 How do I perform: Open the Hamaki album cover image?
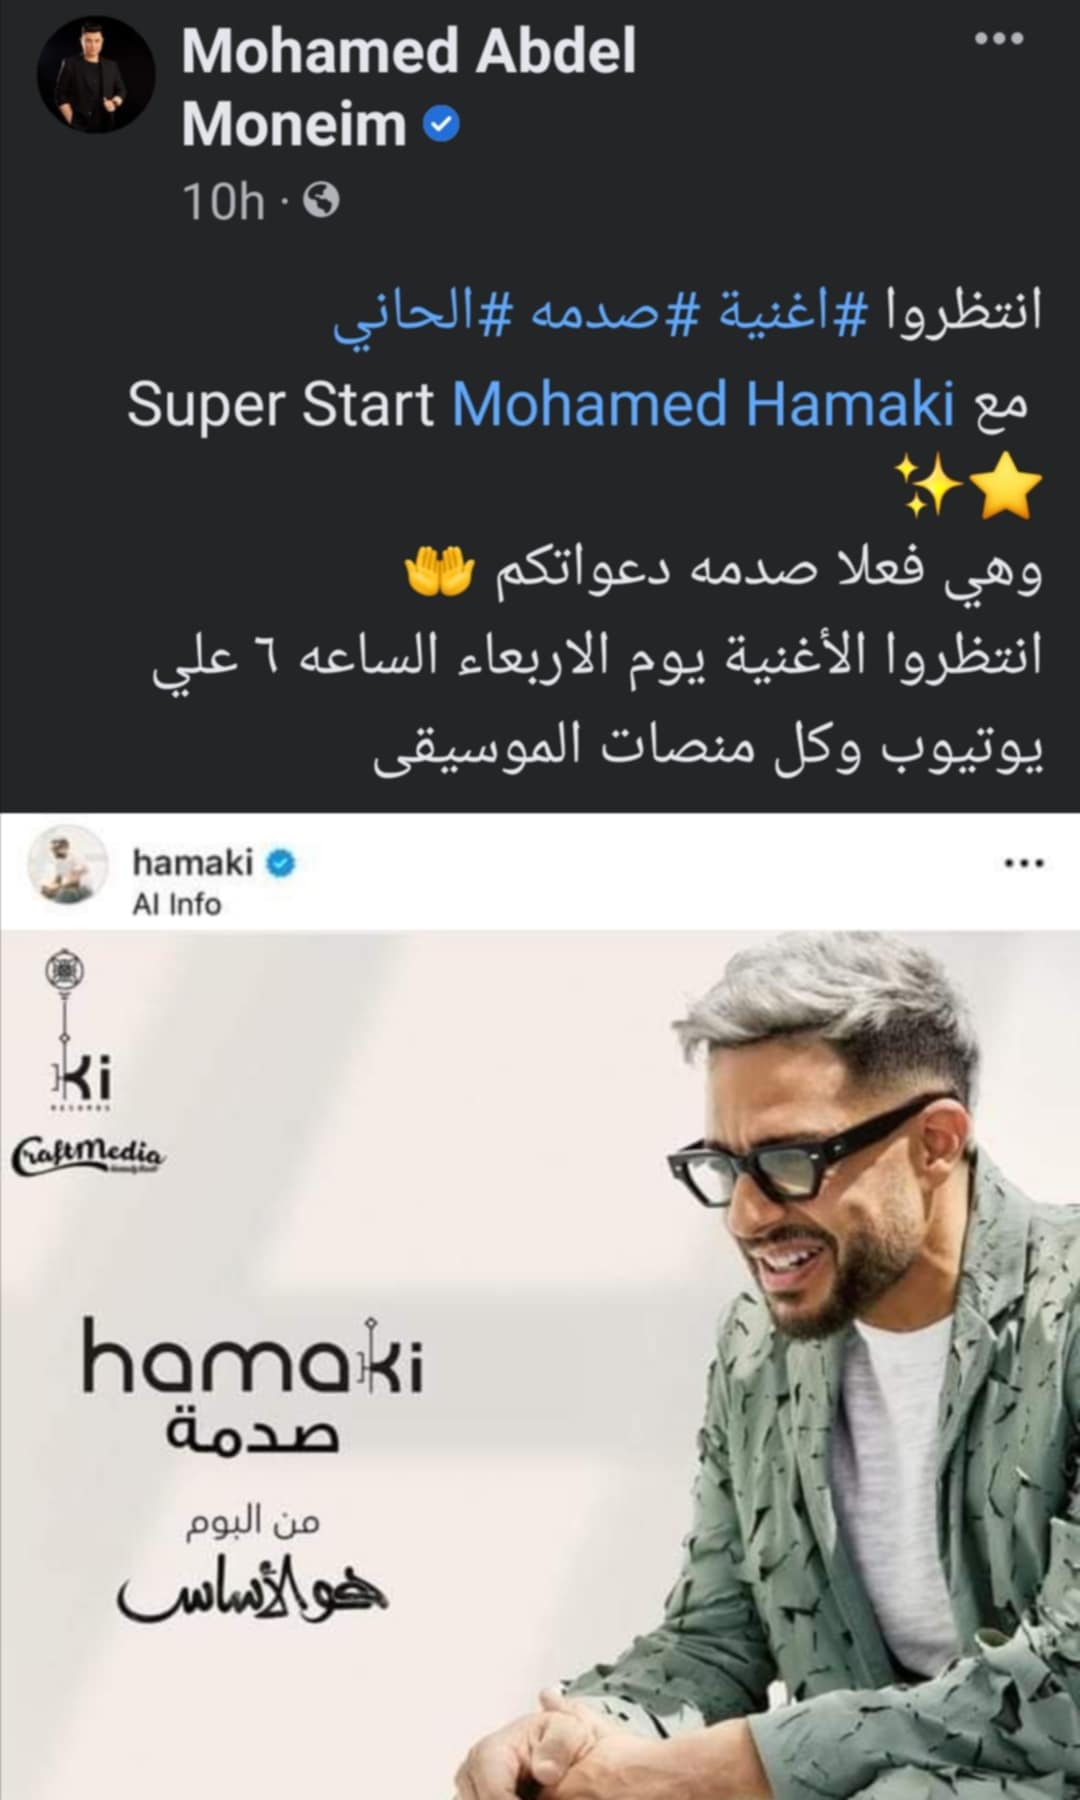click(x=540, y=1365)
